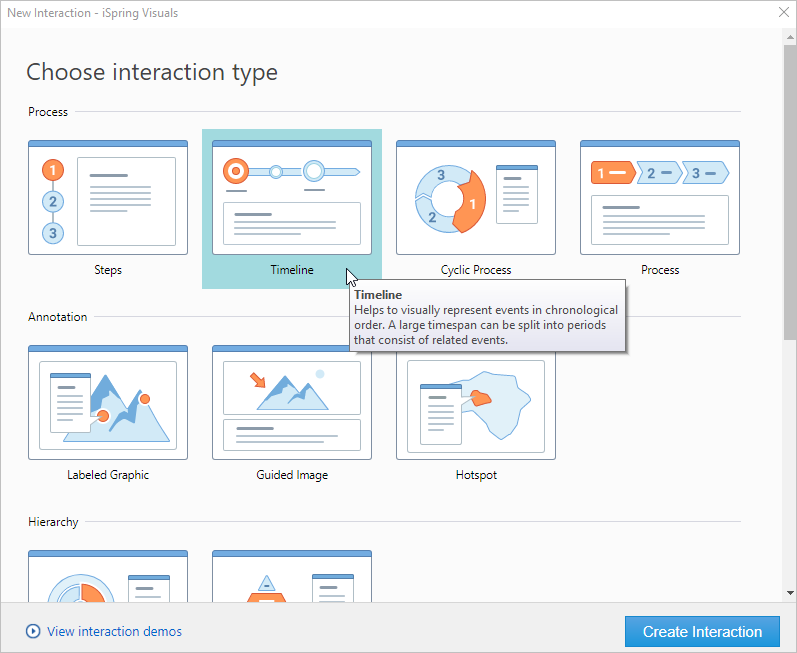Click the Create Interaction button
This screenshot has height=653, width=797.
coord(702,632)
